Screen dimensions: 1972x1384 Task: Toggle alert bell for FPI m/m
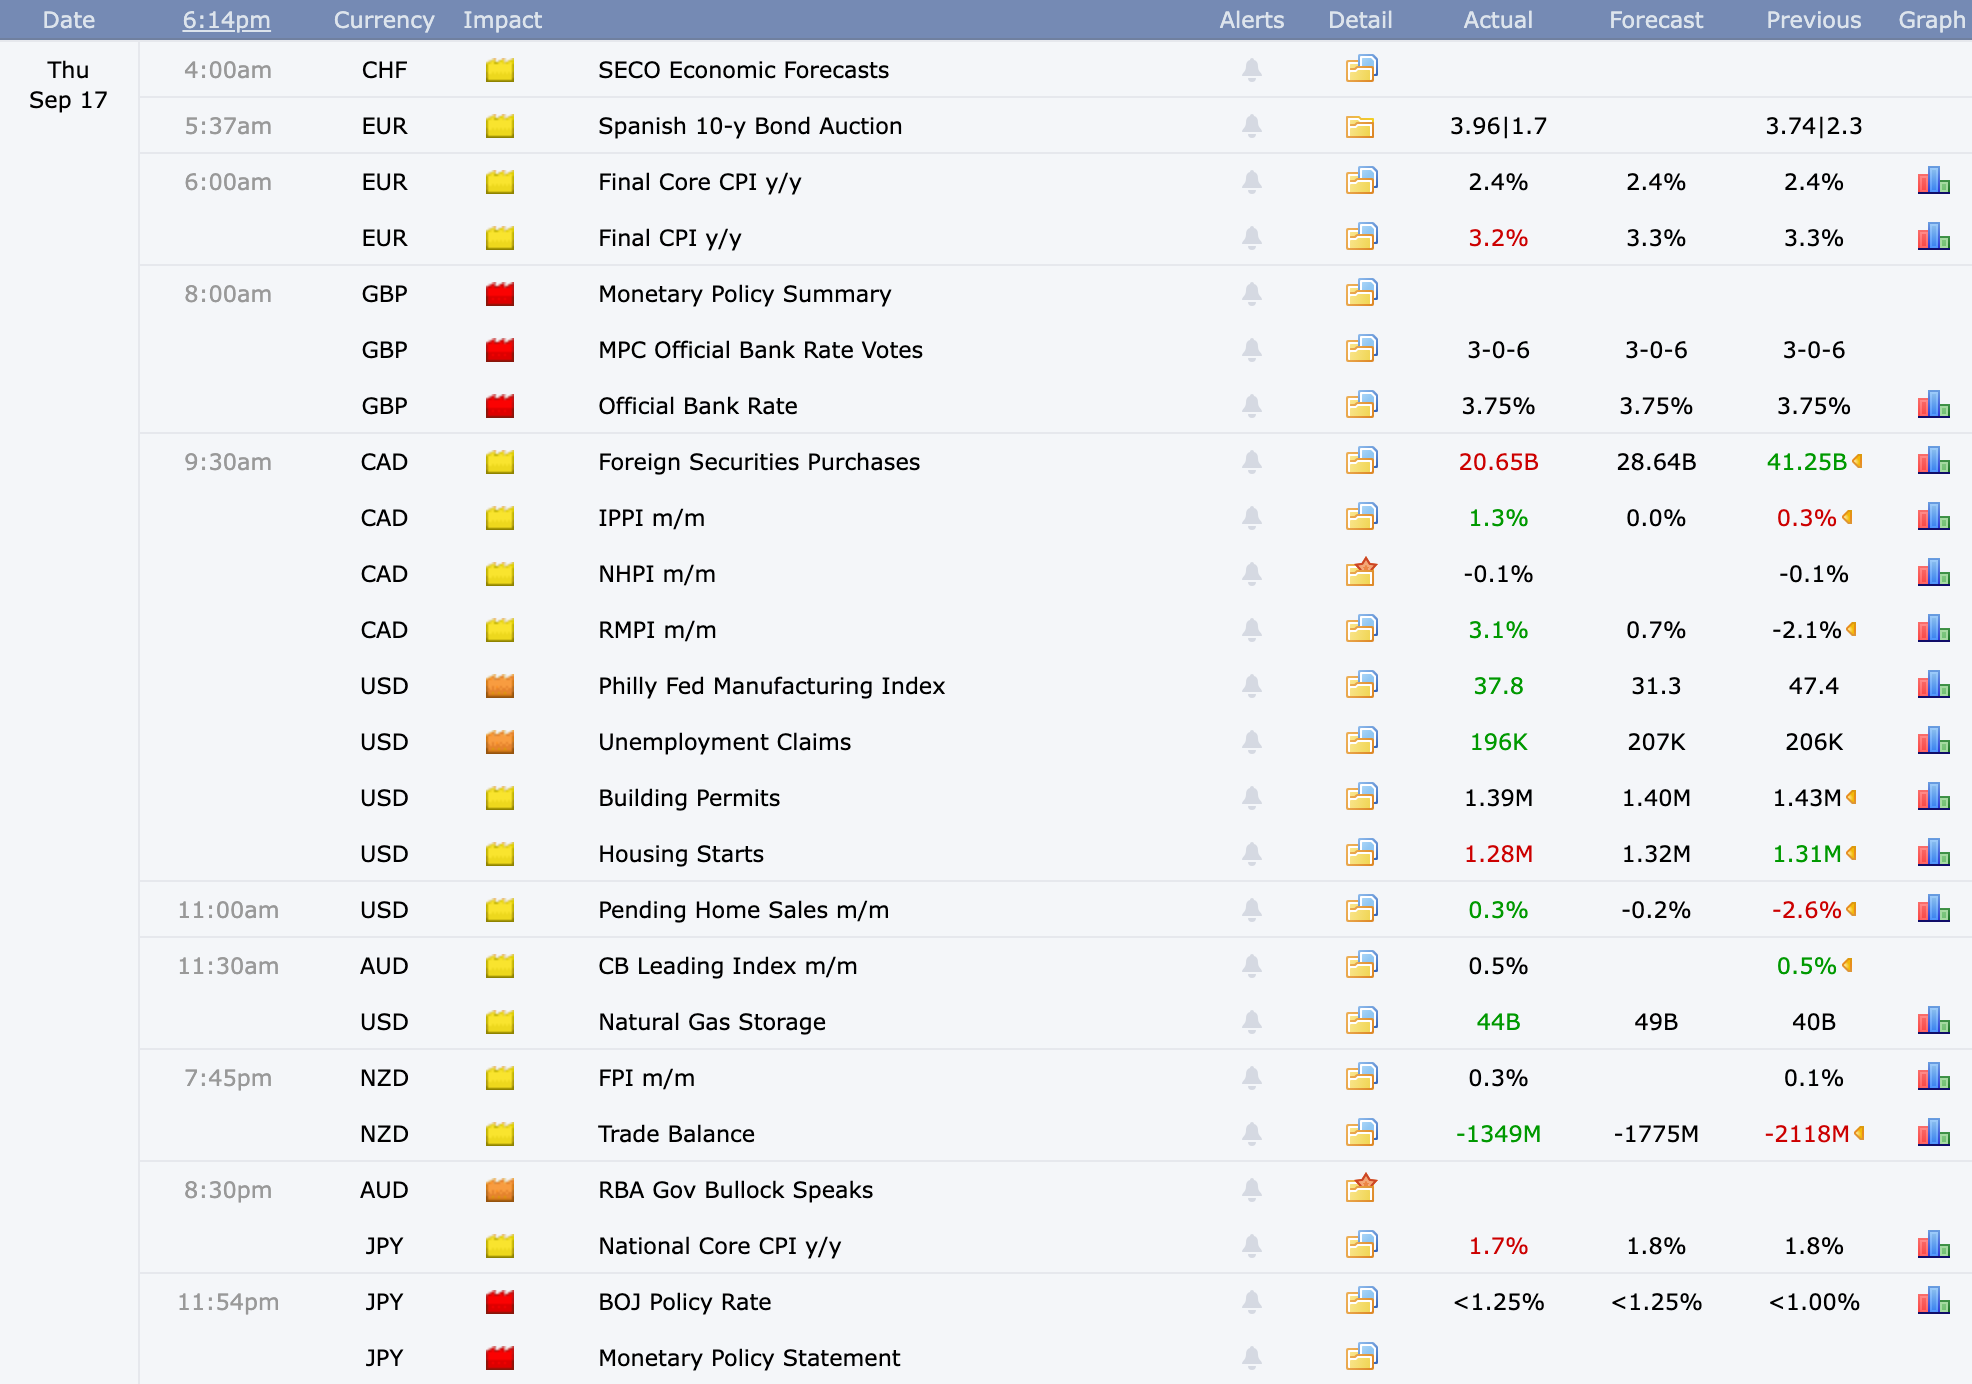point(1251,1078)
